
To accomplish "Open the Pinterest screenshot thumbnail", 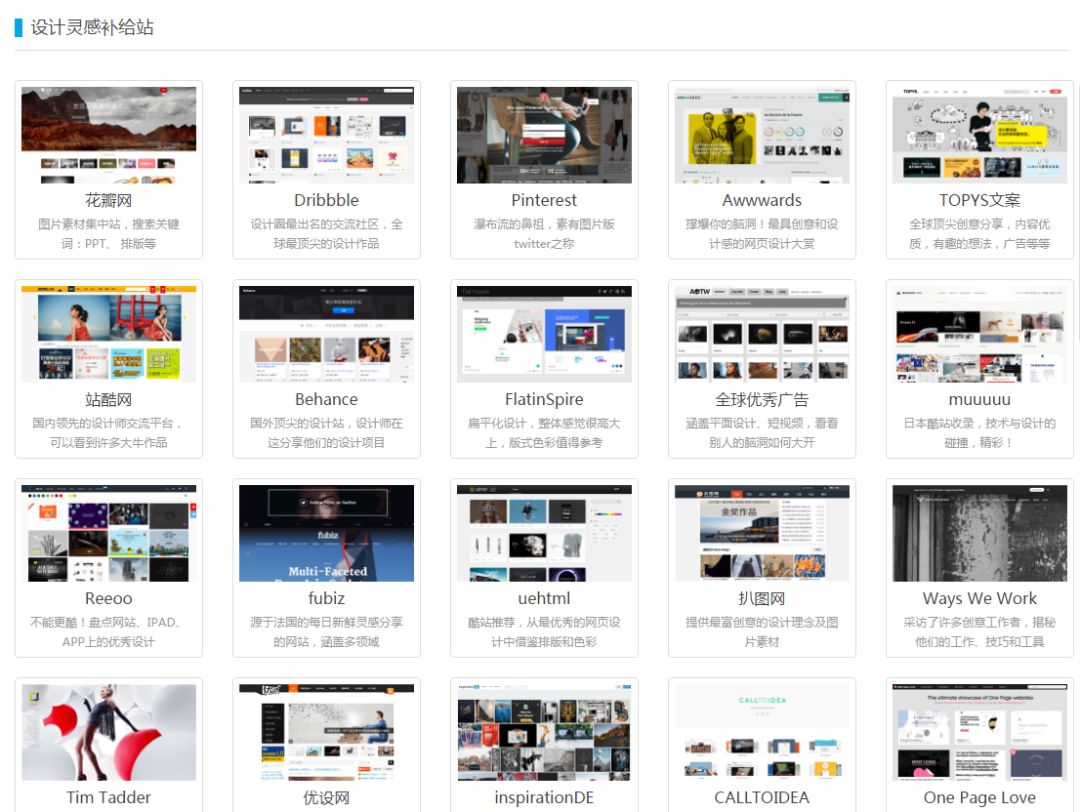I will pyautogui.click(x=544, y=135).
